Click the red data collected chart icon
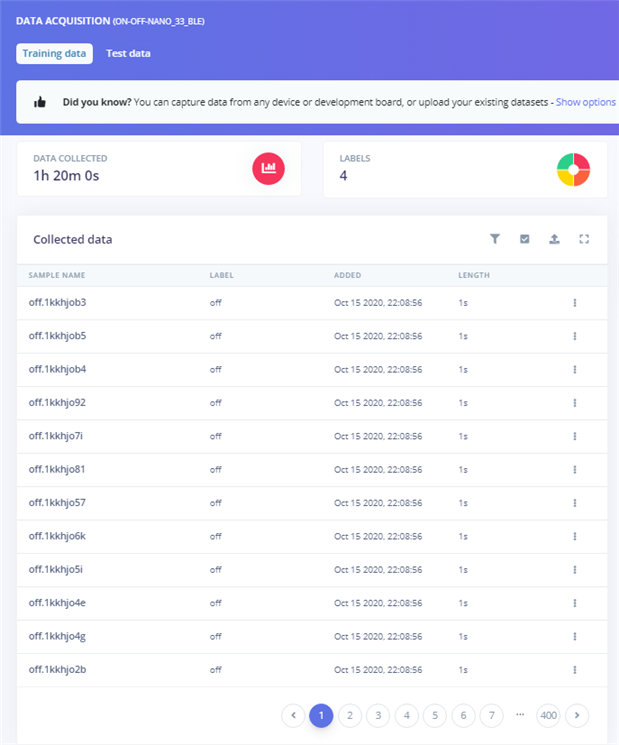This screenshot has width=619, height=745. [x=268, y=169]
